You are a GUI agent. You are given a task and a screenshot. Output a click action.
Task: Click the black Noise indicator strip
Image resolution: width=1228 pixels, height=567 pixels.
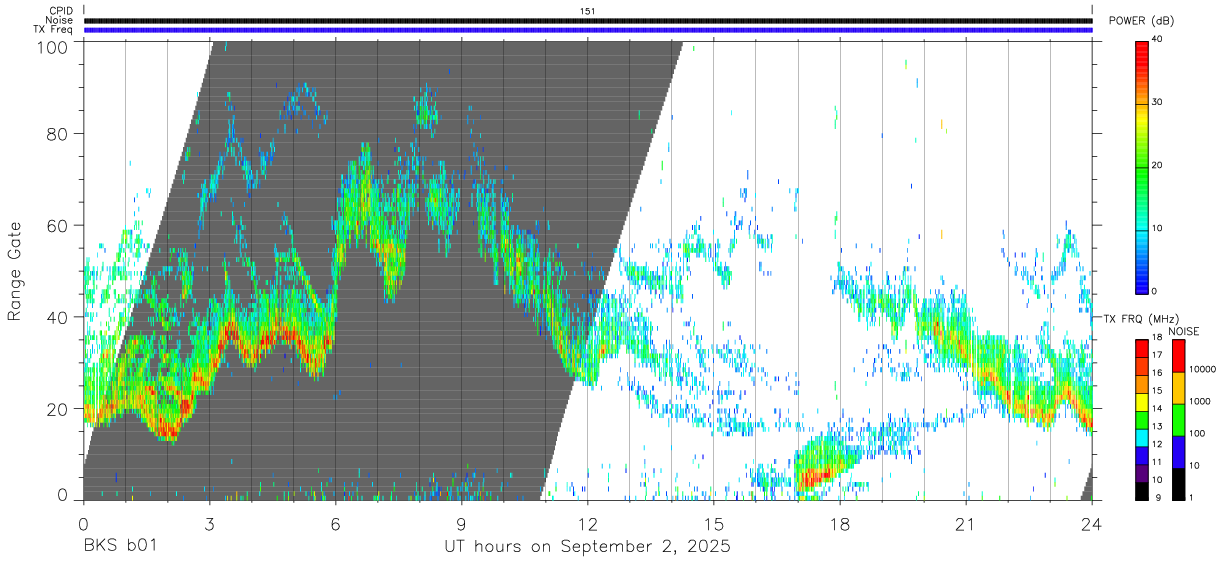[x=588, y=20]
